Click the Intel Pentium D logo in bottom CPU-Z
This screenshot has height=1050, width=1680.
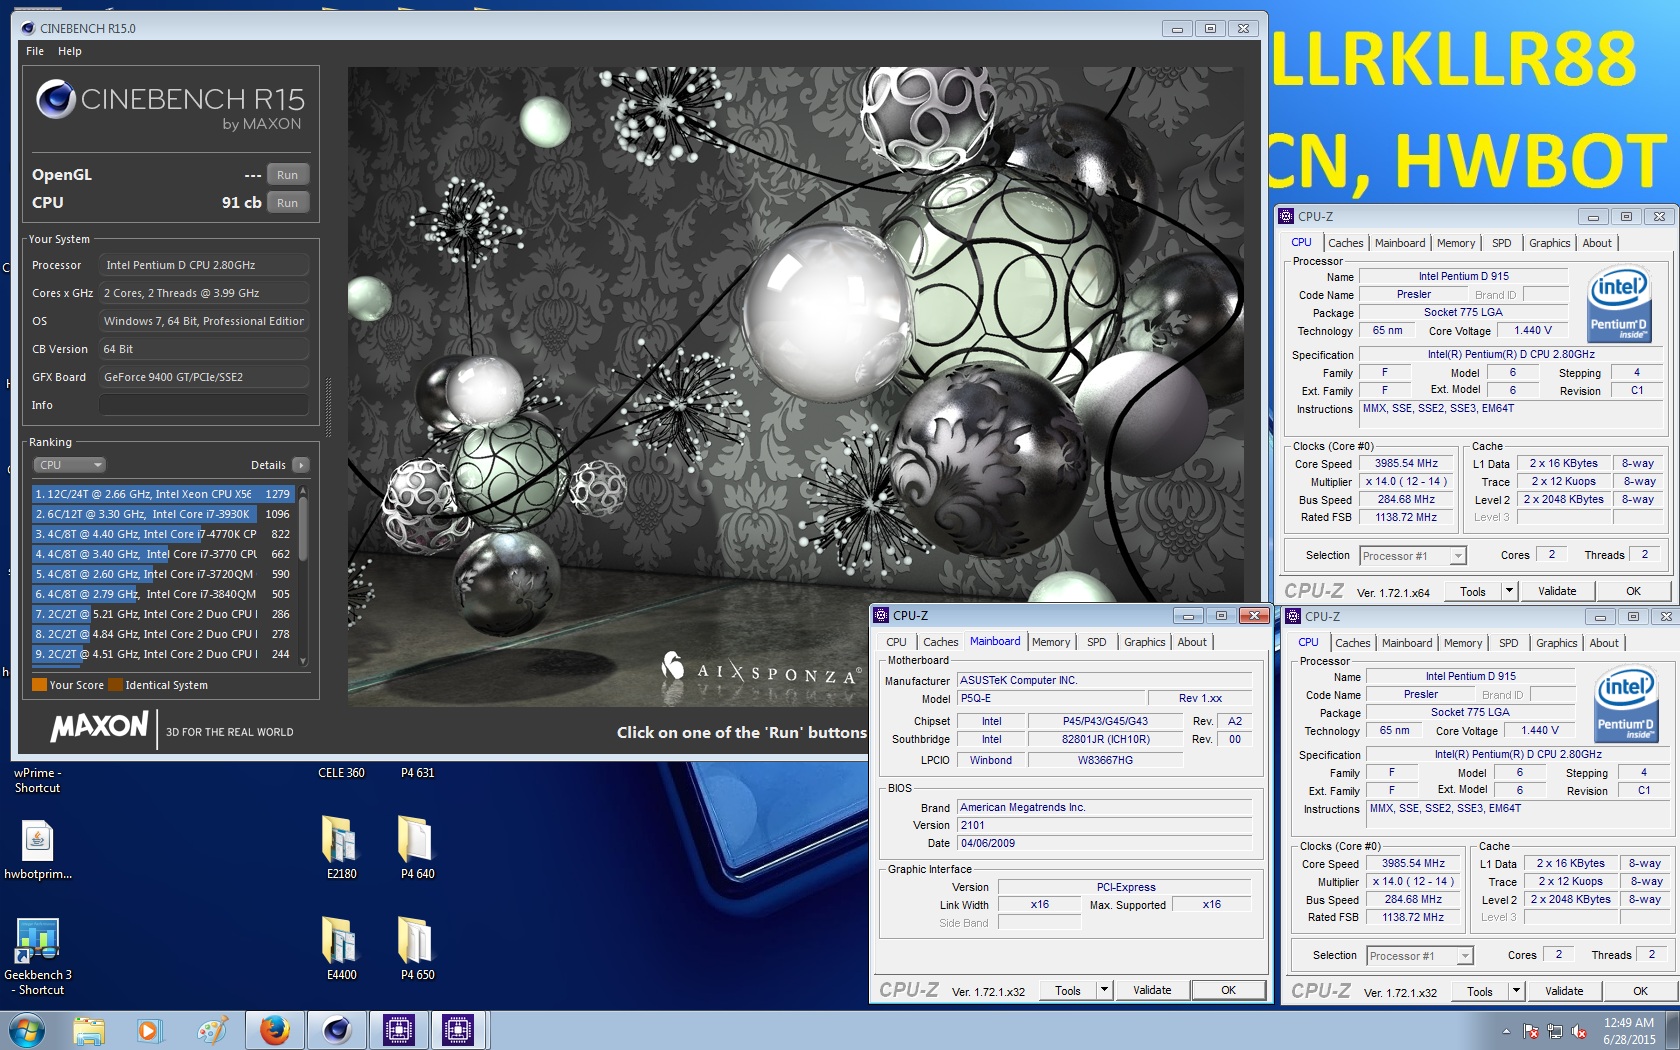pos(1625,706)
